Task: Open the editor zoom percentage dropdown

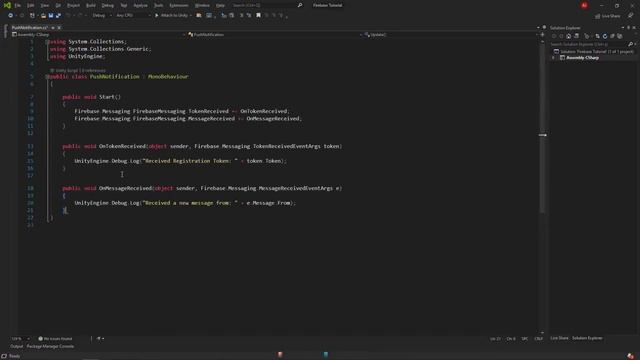Action: click(20, 339)
